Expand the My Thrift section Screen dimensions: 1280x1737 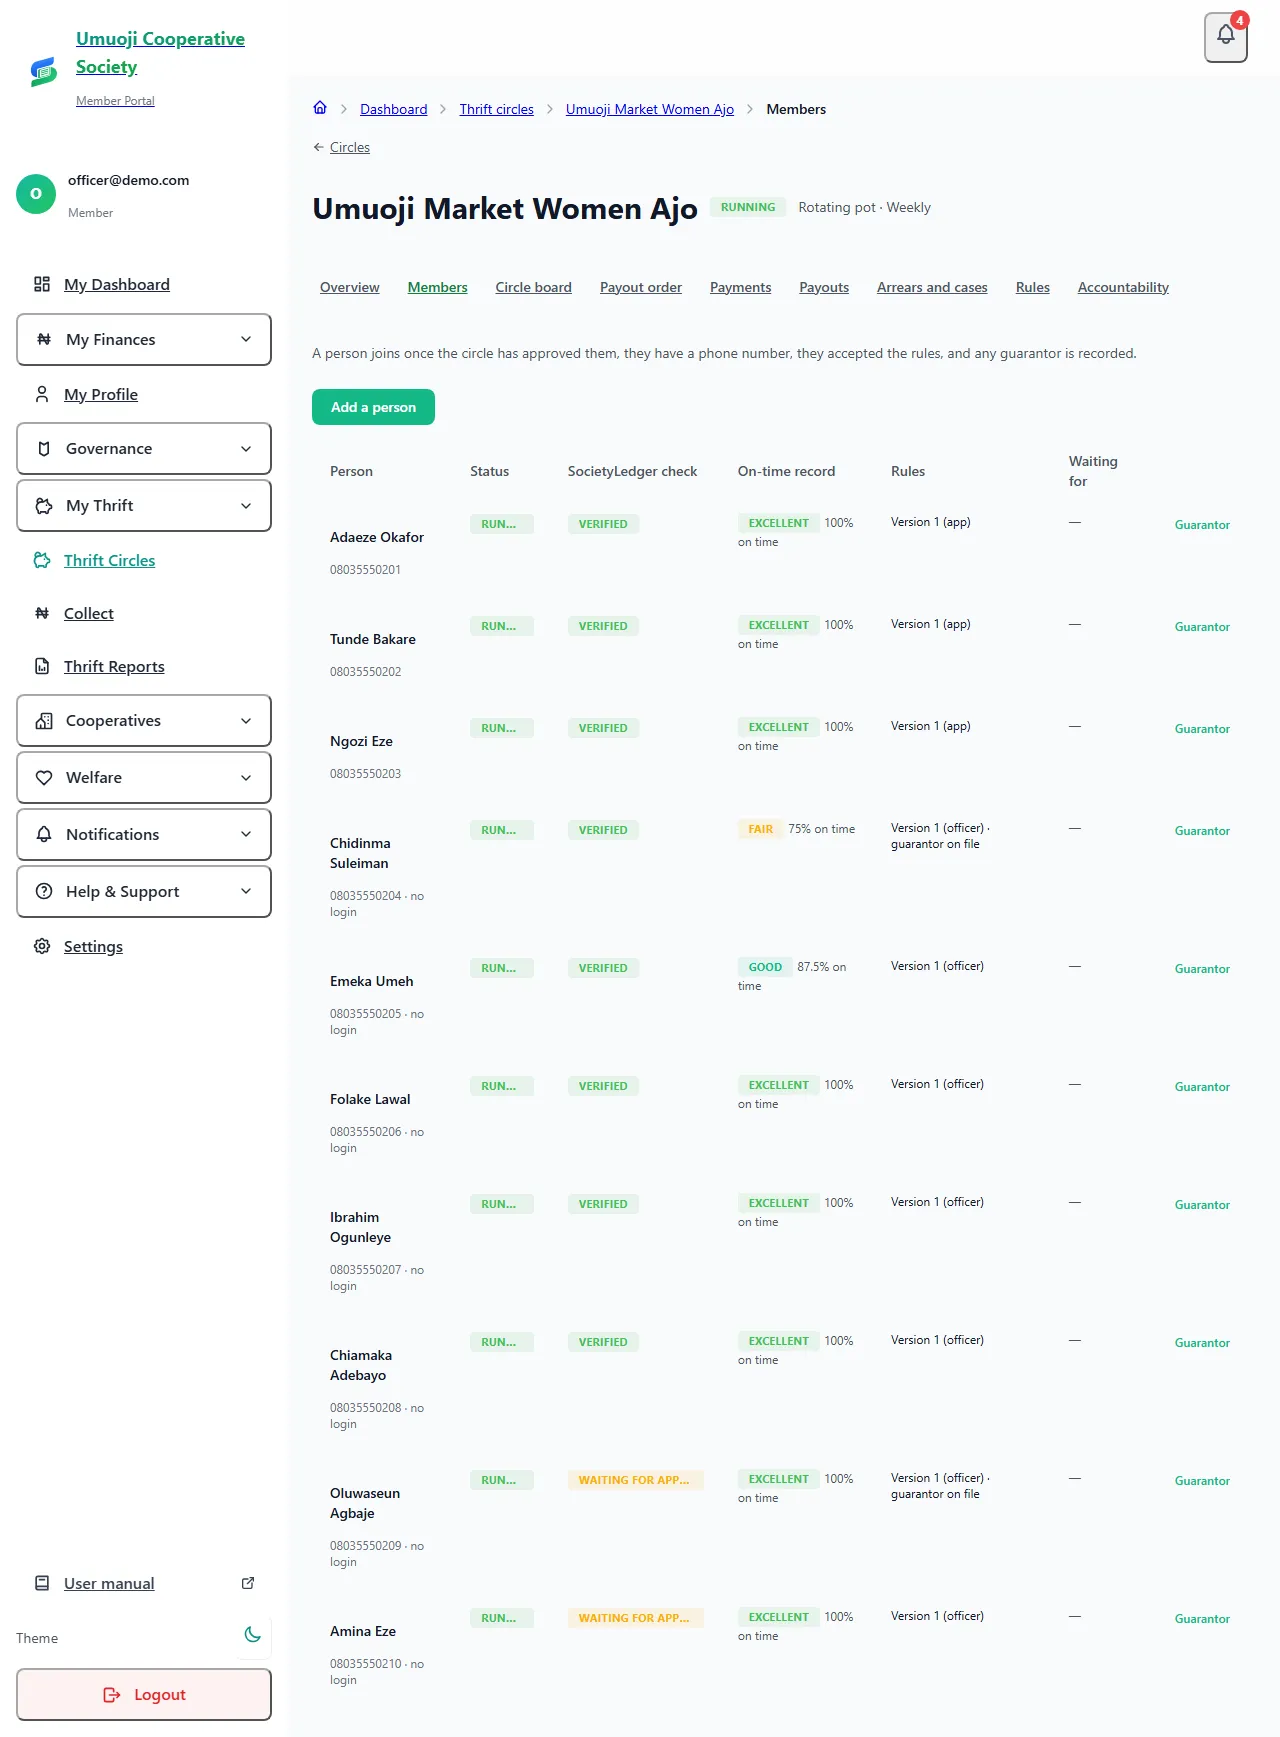click(144, 505)
